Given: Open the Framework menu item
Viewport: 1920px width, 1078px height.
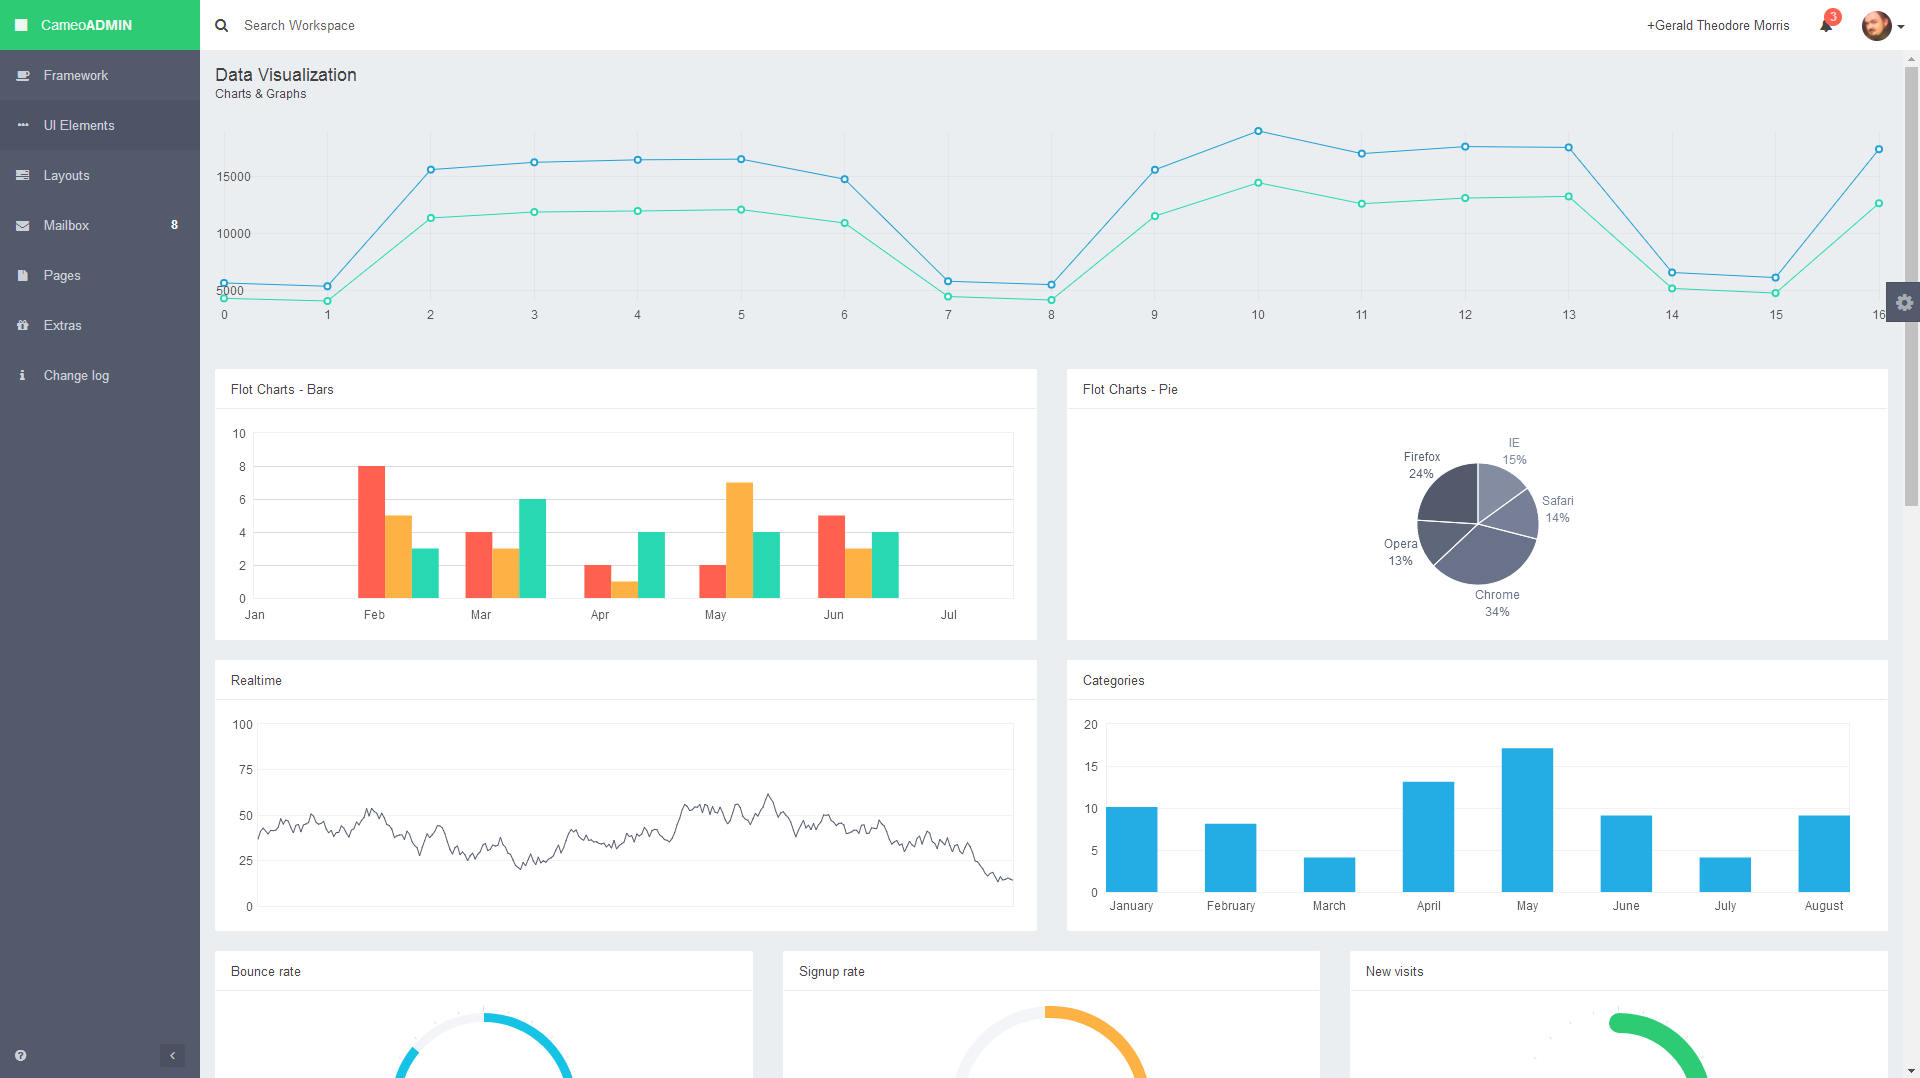Looking at the screenshot, I should tap(100, 75).
